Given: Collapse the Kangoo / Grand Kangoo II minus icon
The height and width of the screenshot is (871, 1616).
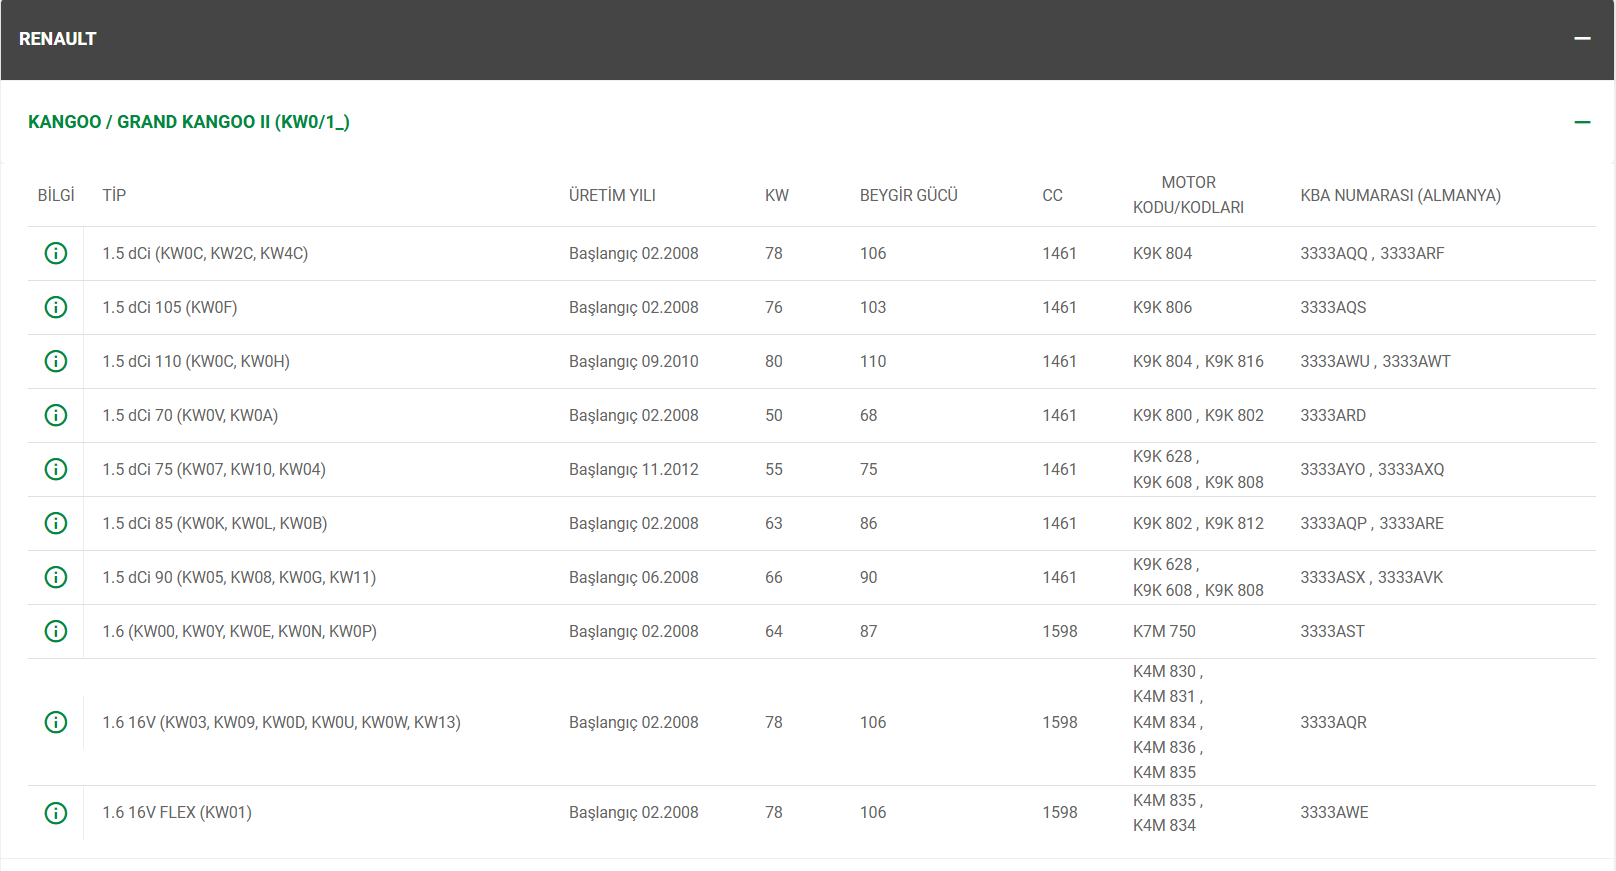Looking at the screenshot, I should [x=1582, y=122].
